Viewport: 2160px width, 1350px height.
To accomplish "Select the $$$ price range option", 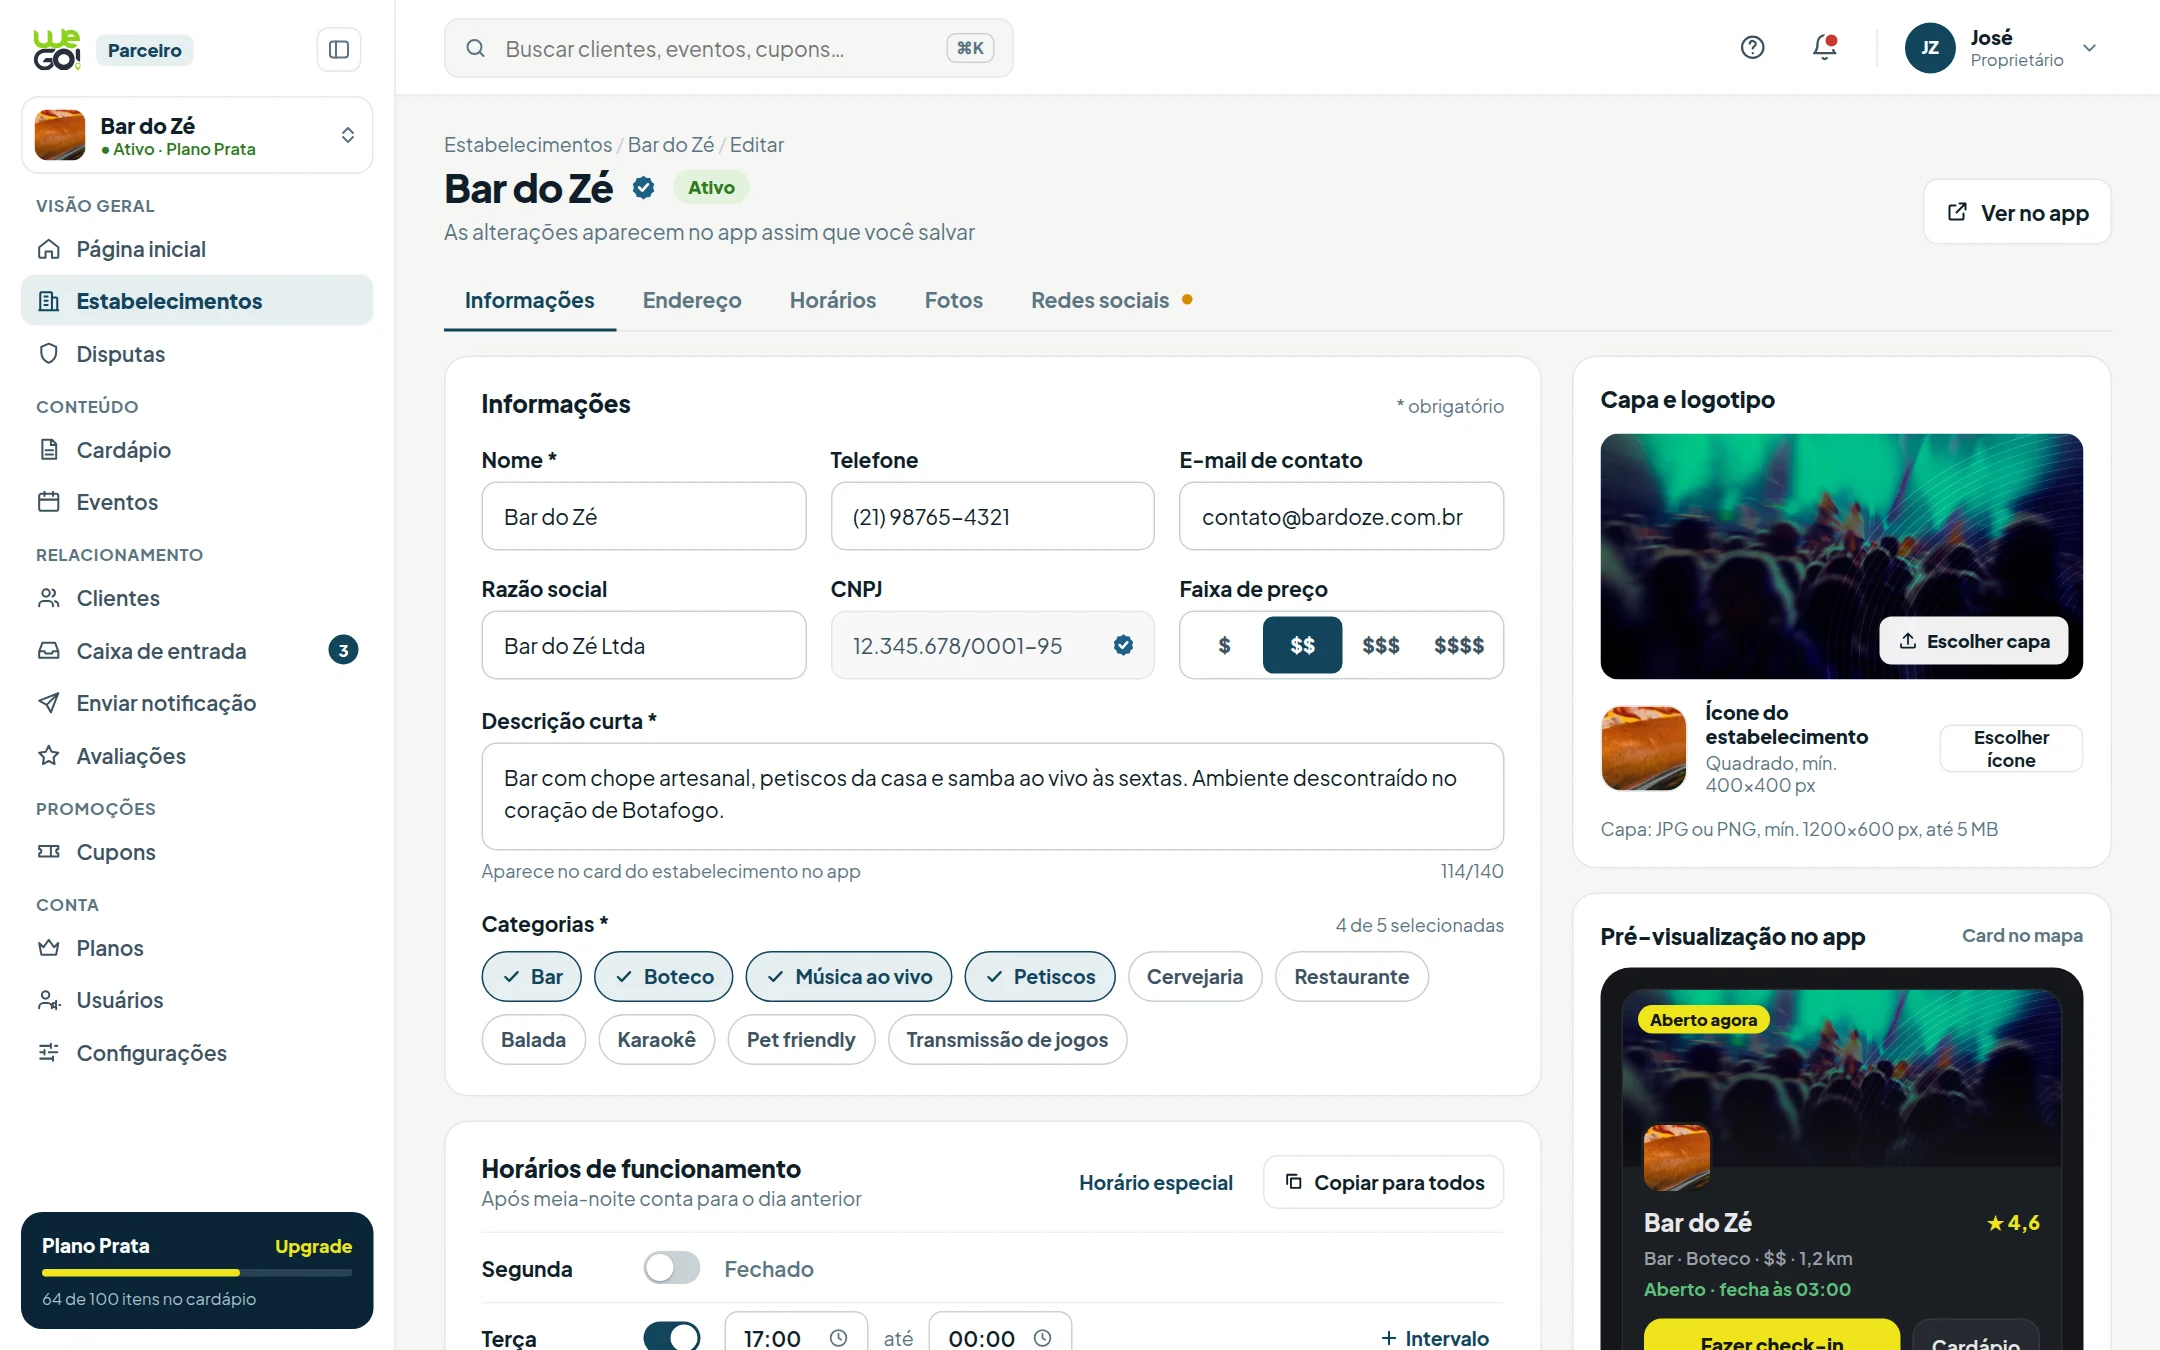I will (1381, 645).
